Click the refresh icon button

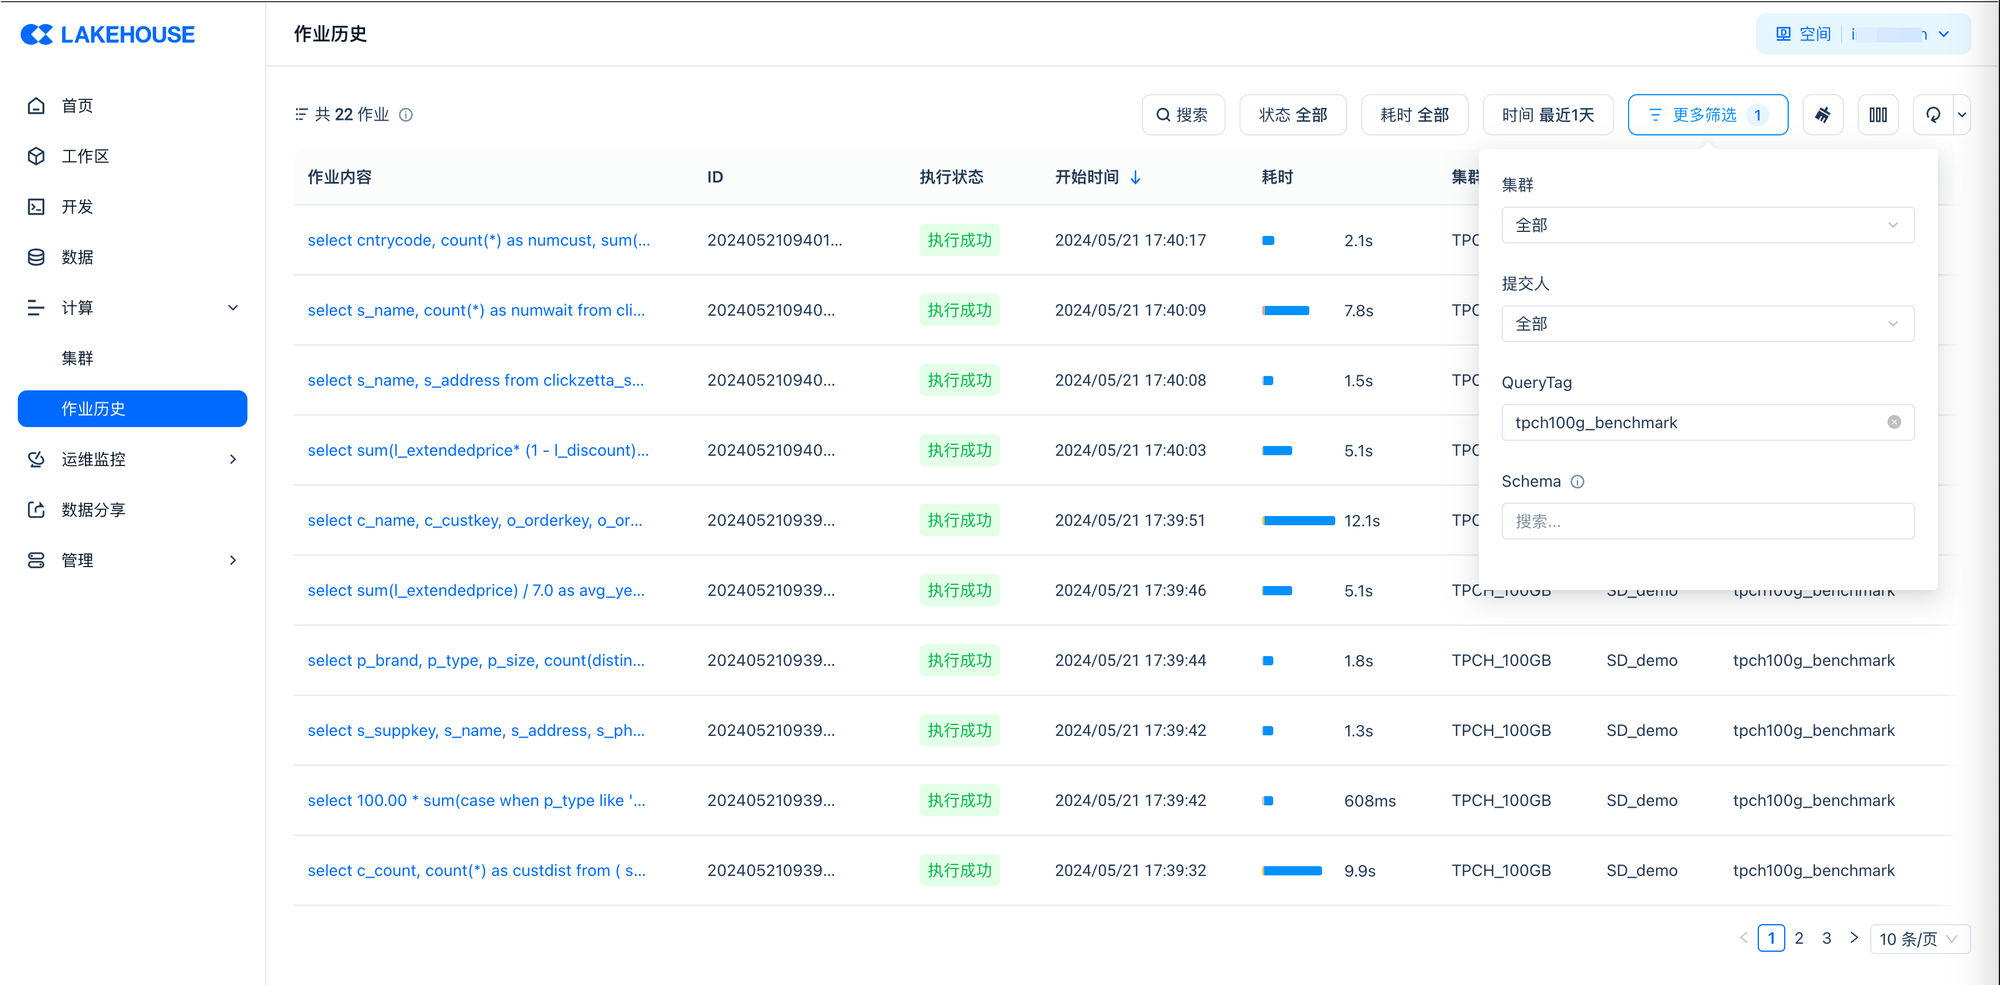click(1932, 115)
